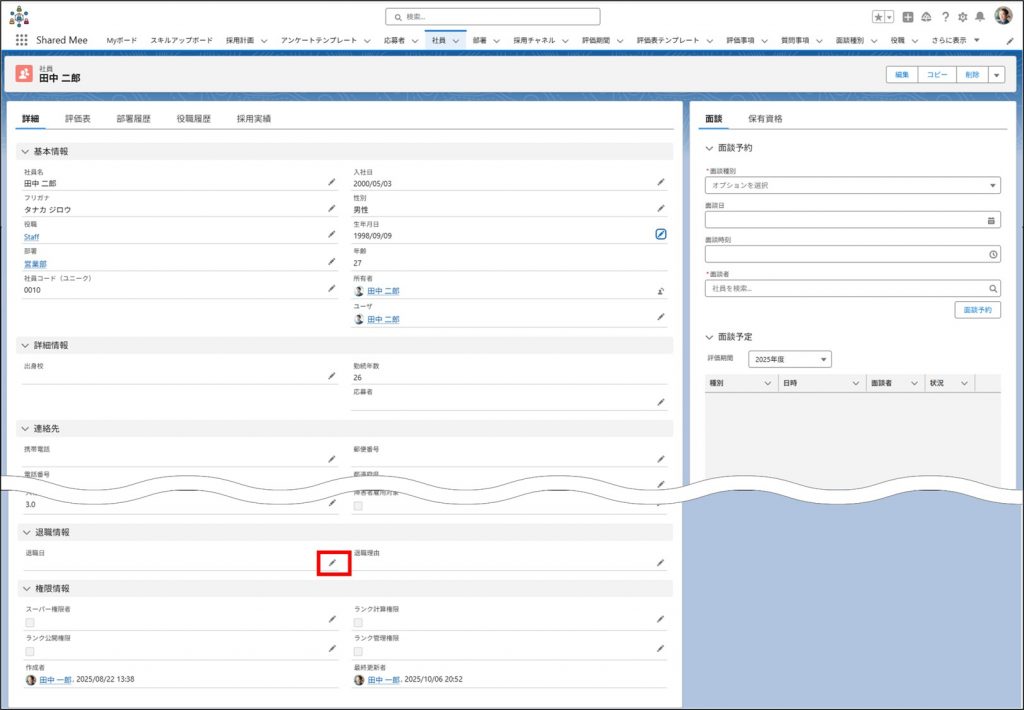Switch to the 保有資格 tab

(x=765, y=118)
